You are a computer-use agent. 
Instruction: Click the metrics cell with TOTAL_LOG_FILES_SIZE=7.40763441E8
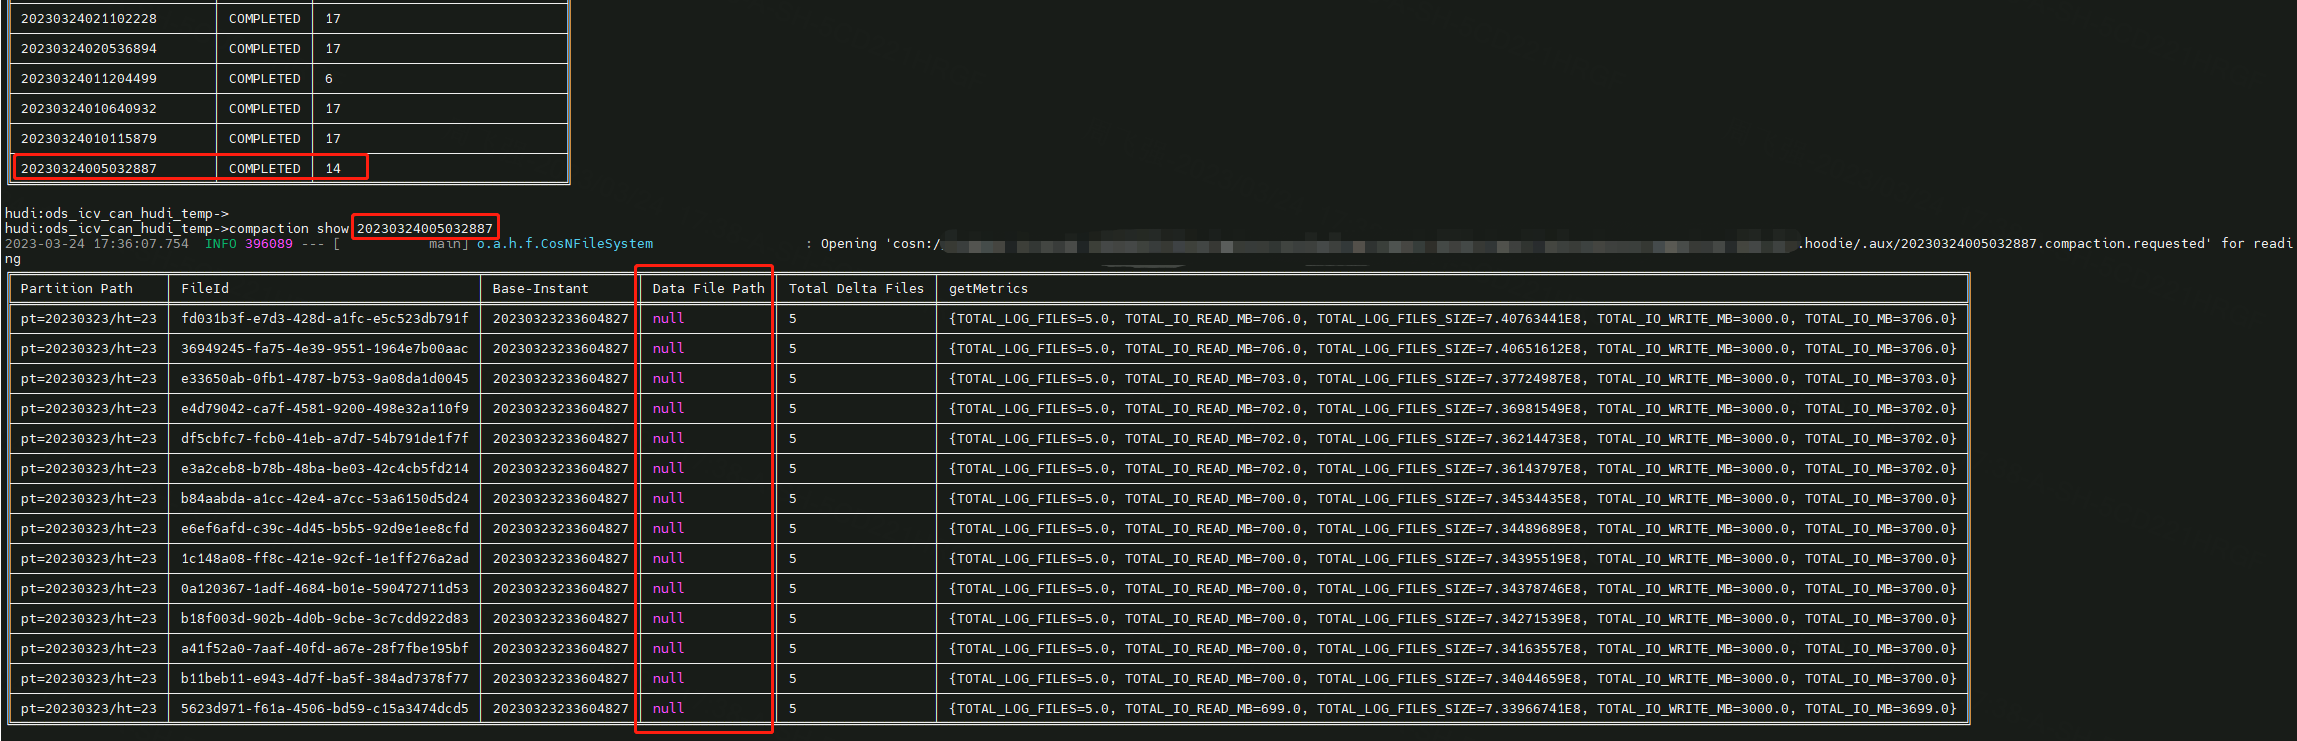pyautogui.click(x=1453, y=318)
